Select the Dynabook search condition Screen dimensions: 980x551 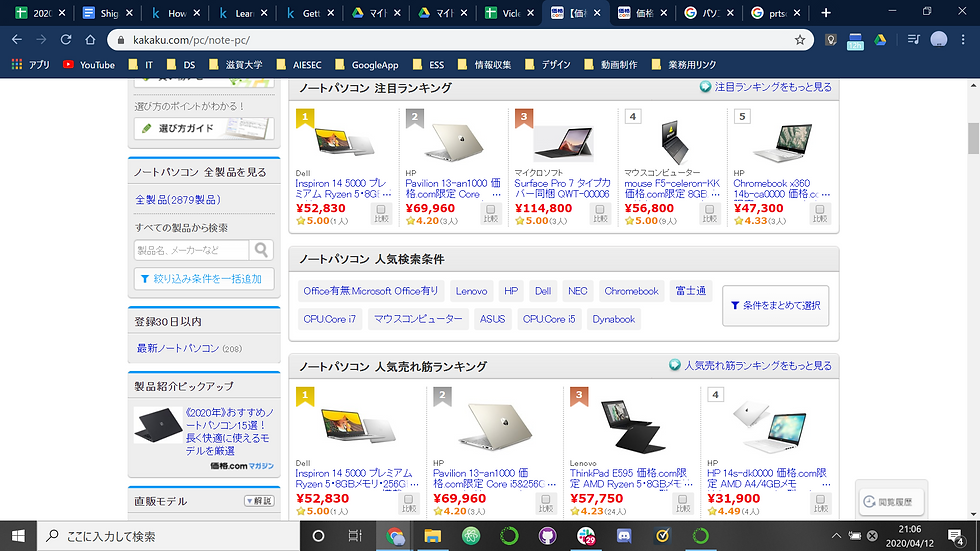[614, 319]
